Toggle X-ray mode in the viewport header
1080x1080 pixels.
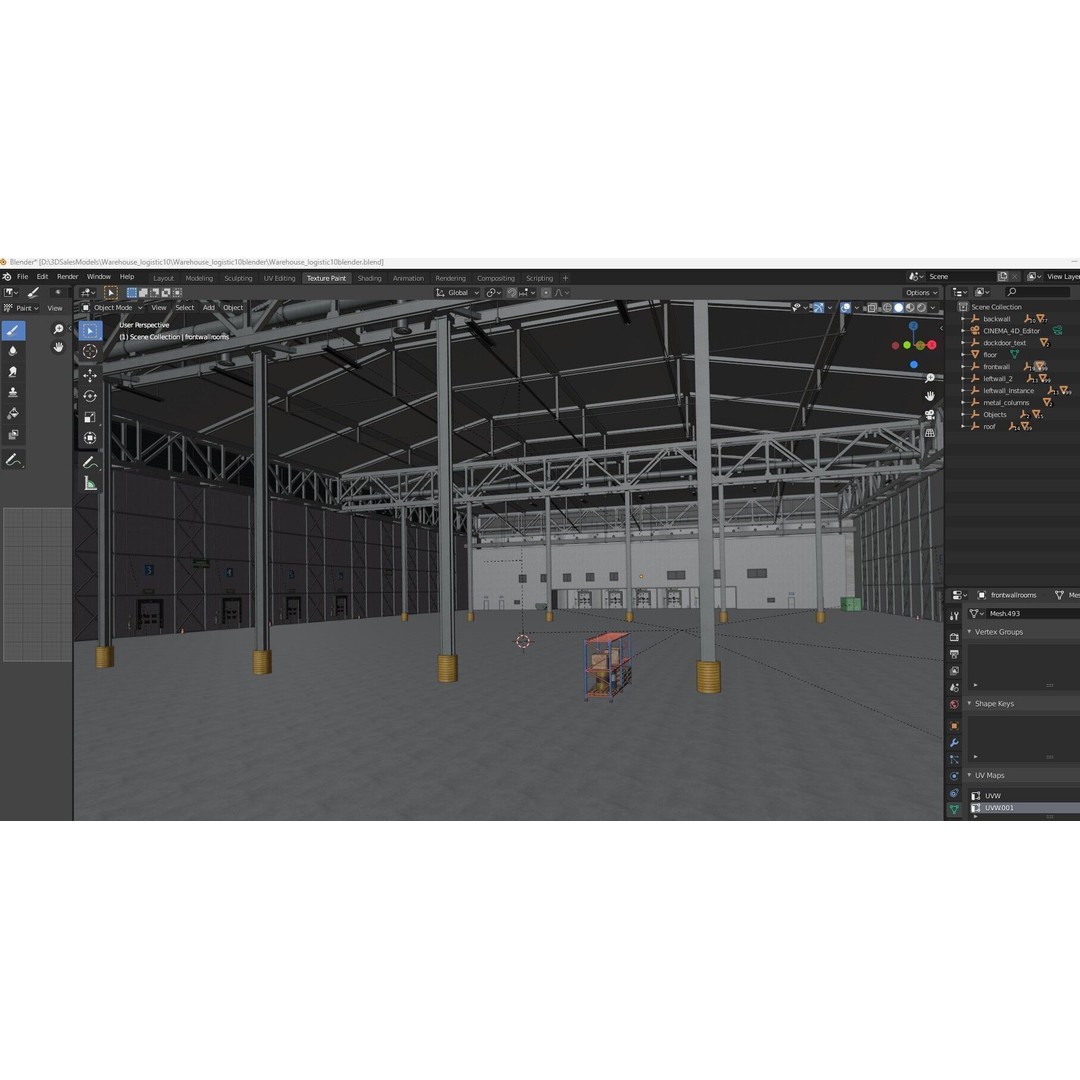pos(873,308)
